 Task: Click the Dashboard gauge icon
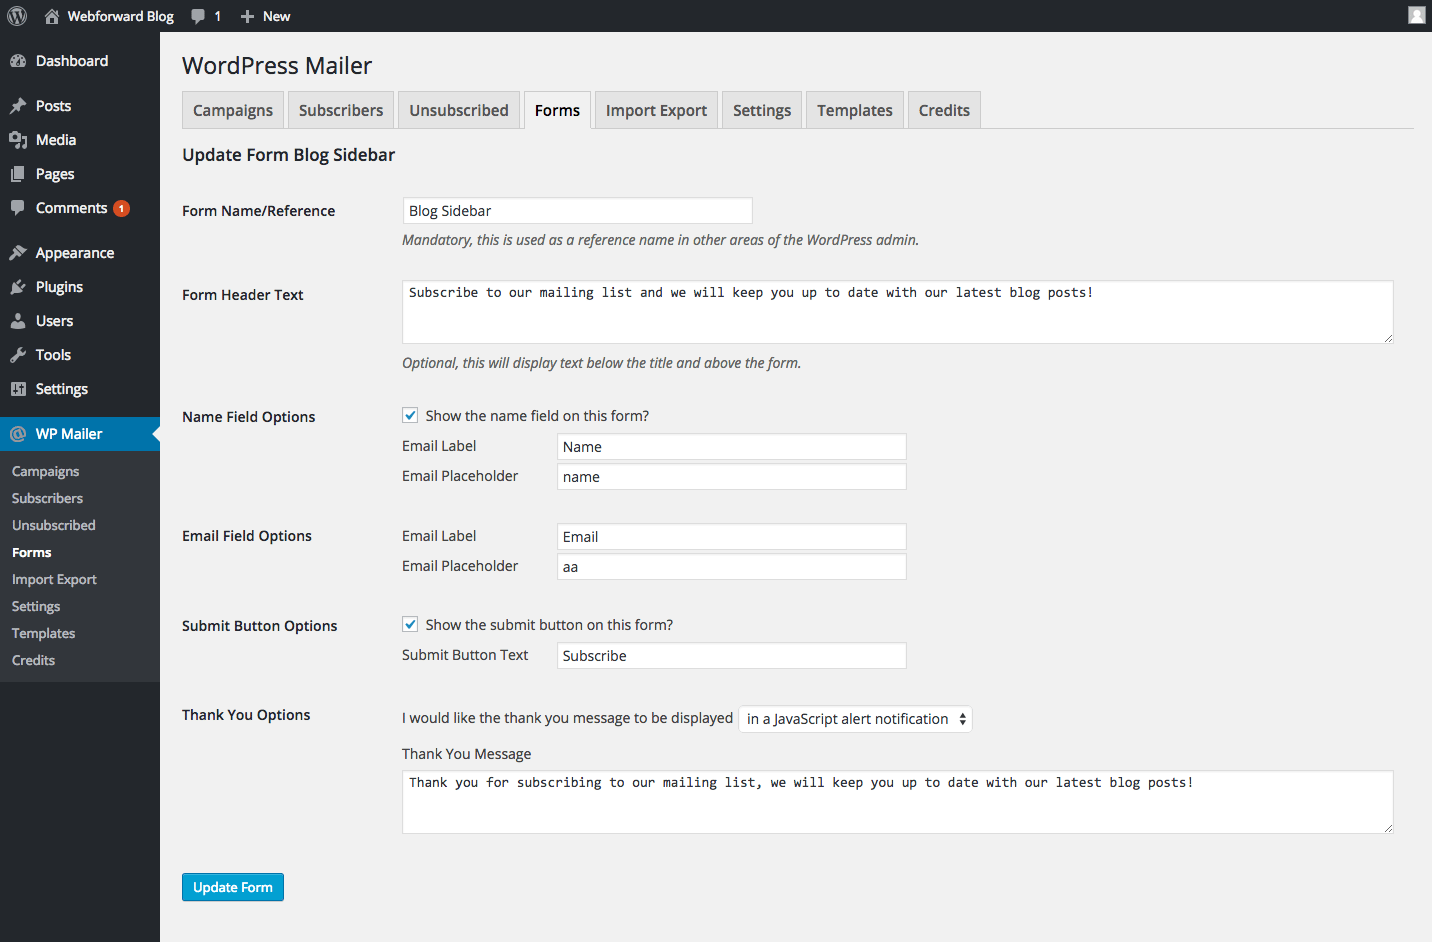pos(18,61)
